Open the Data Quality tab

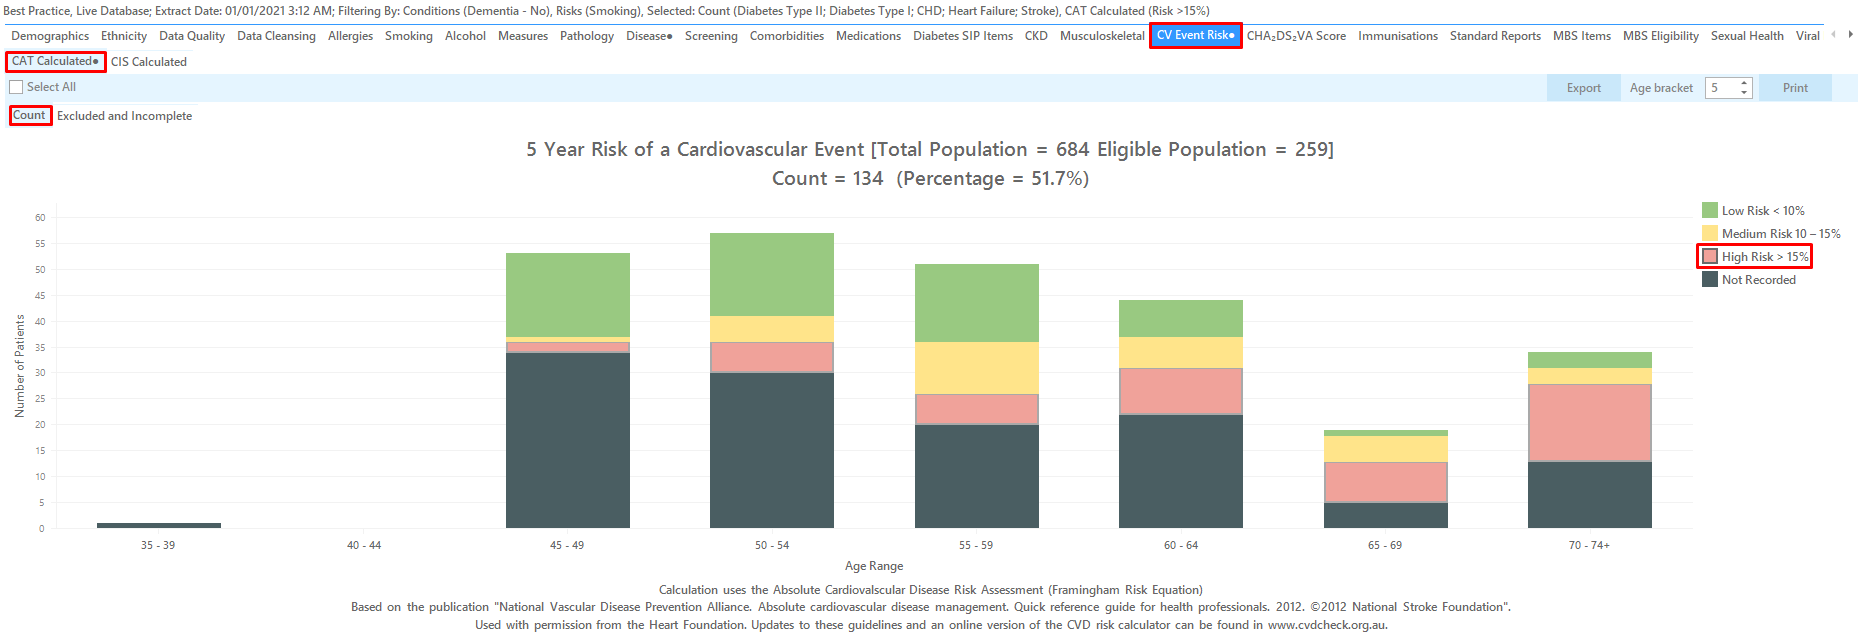point(192,36)
